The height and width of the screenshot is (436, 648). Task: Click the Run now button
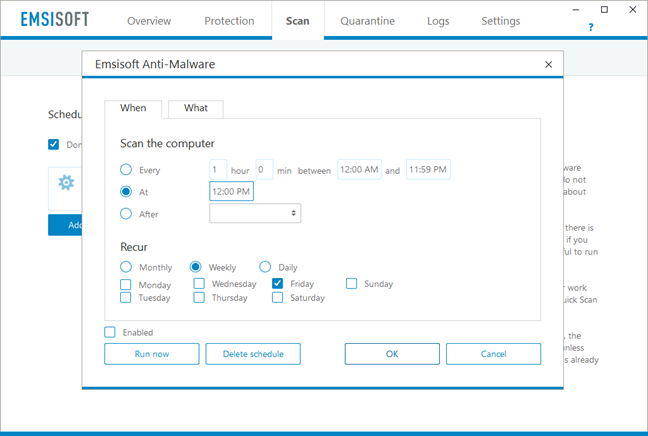coord(152,354)
